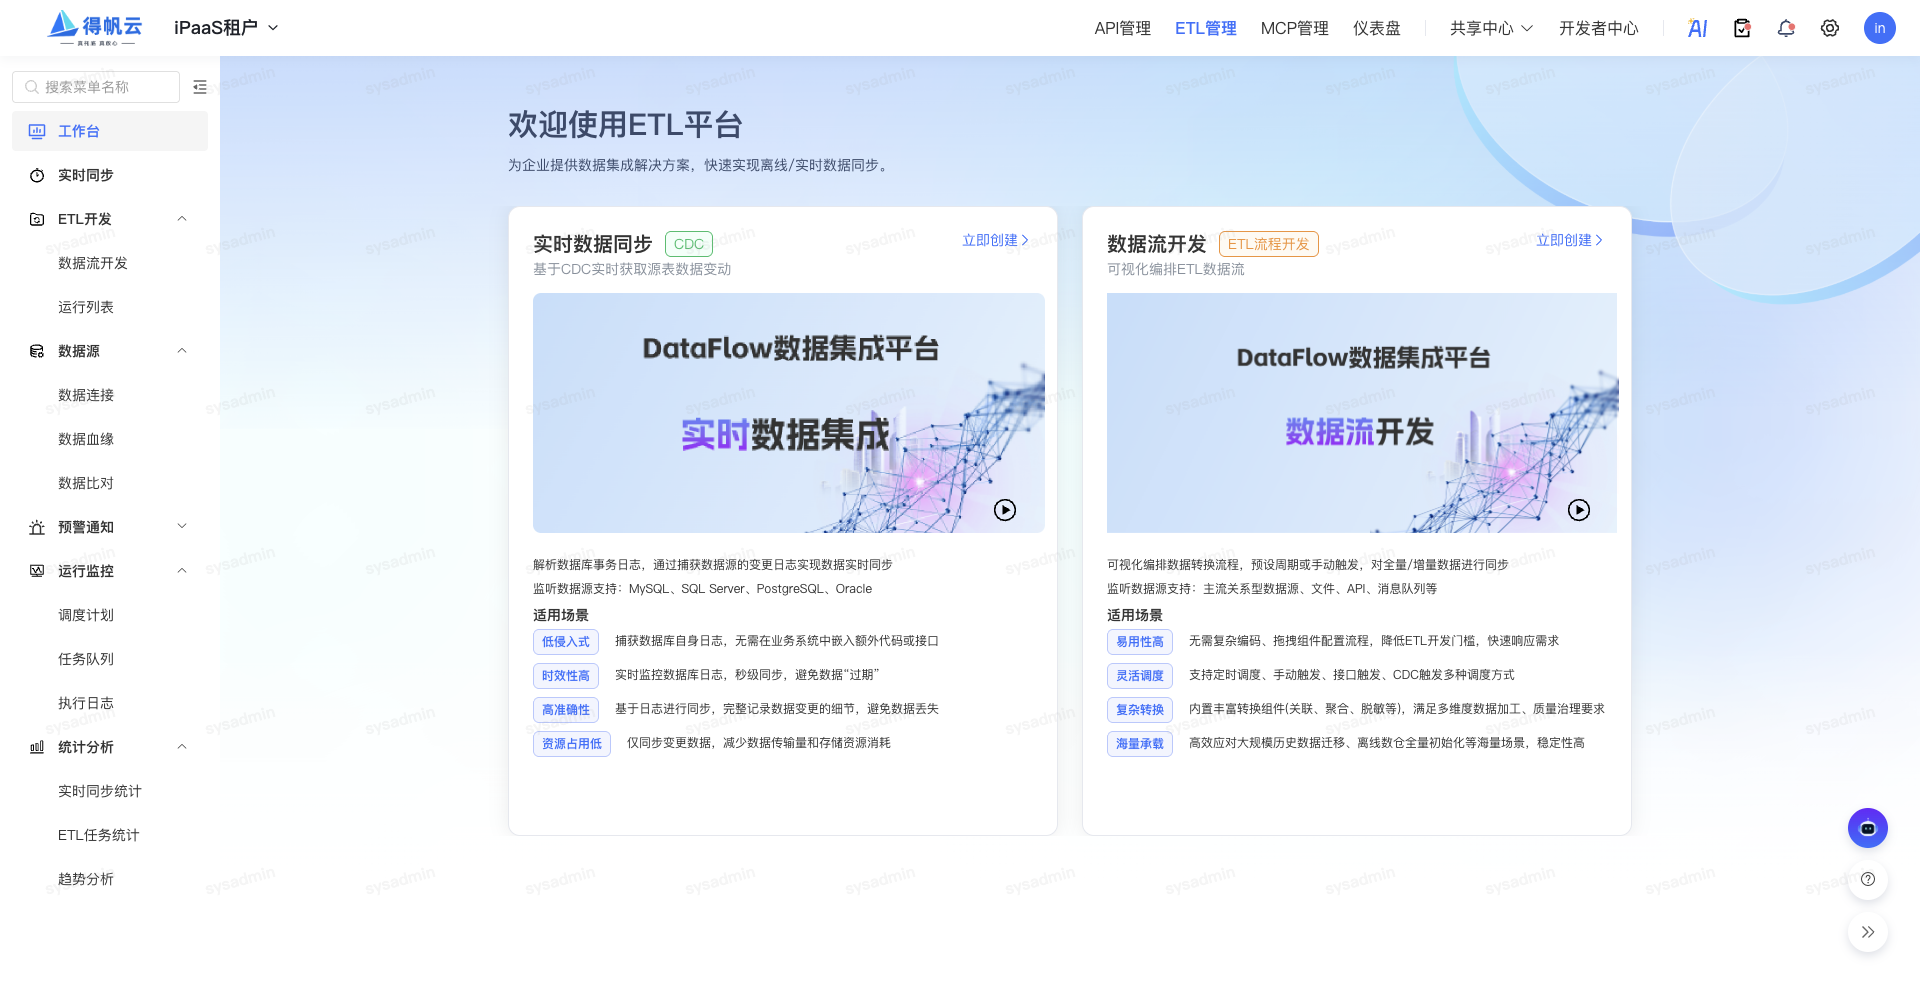Click the 预警通知 alarm icon
The height and width of the screenshot is (992, 1920).
click(37, 527)
